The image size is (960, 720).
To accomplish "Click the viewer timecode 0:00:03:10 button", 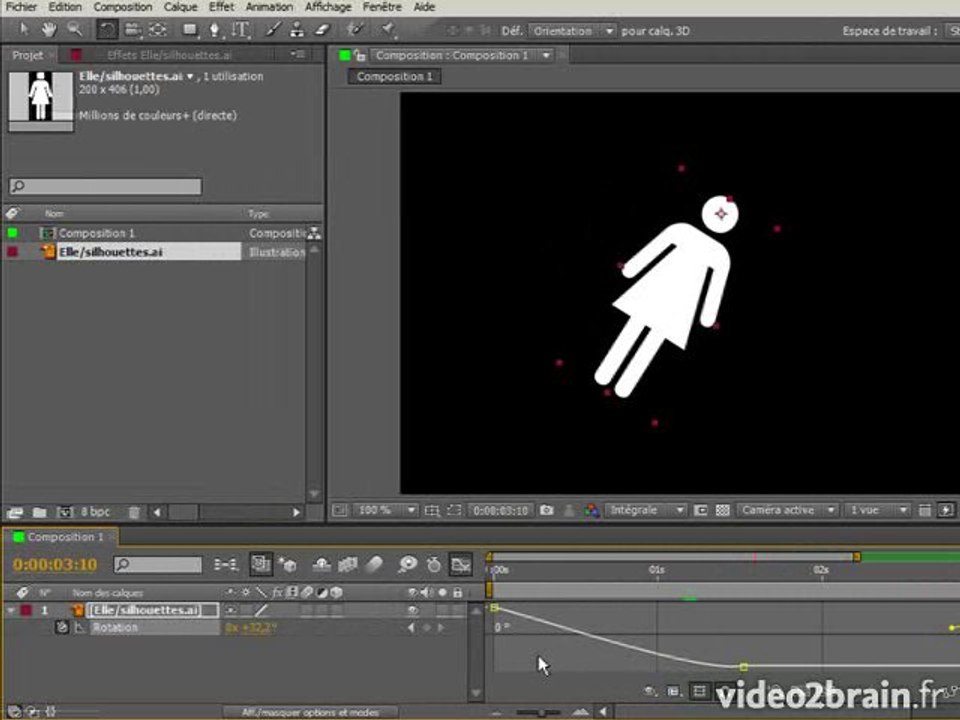I will pos(500,510).
